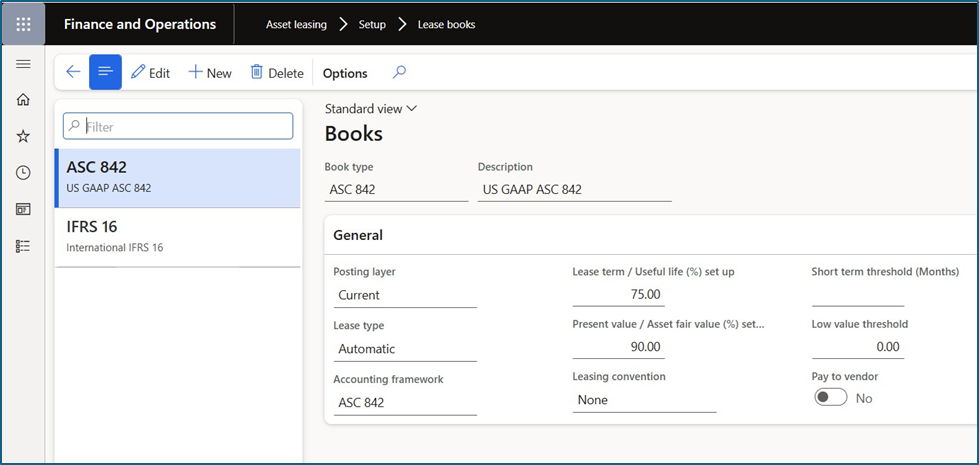Toggle the Pay to vendor switch
The image size is (979, 465).
pyautogui.click(x=830, y=398)
